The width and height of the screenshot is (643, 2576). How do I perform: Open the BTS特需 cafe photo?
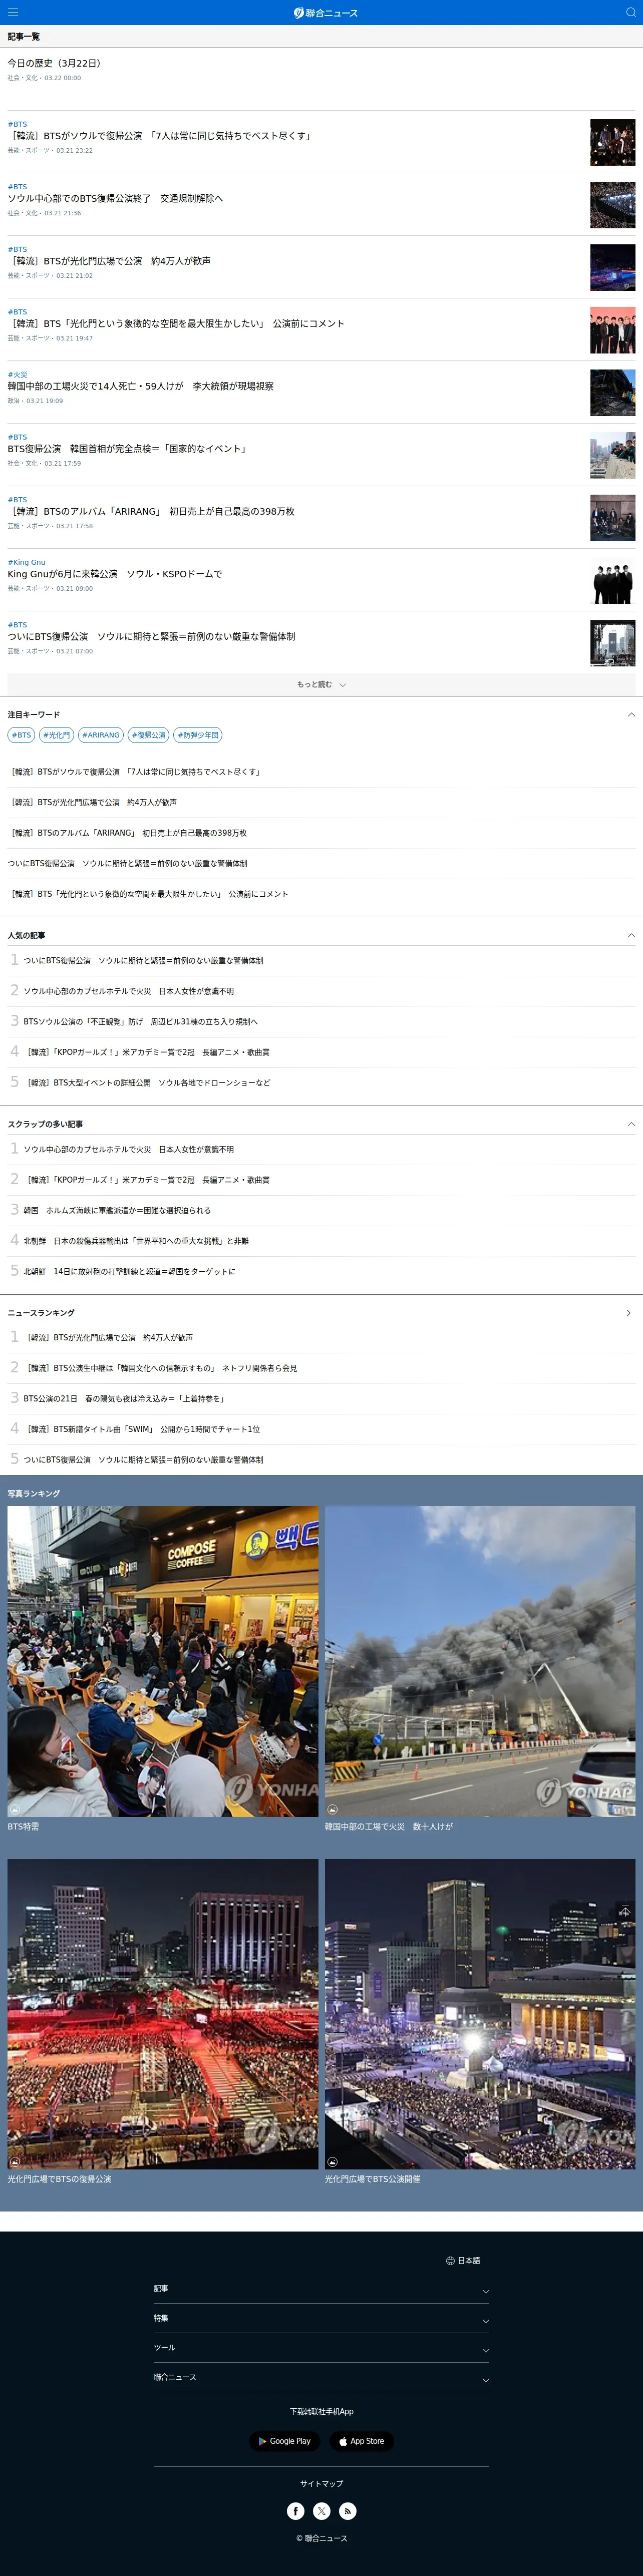[x=163, y=1661]
